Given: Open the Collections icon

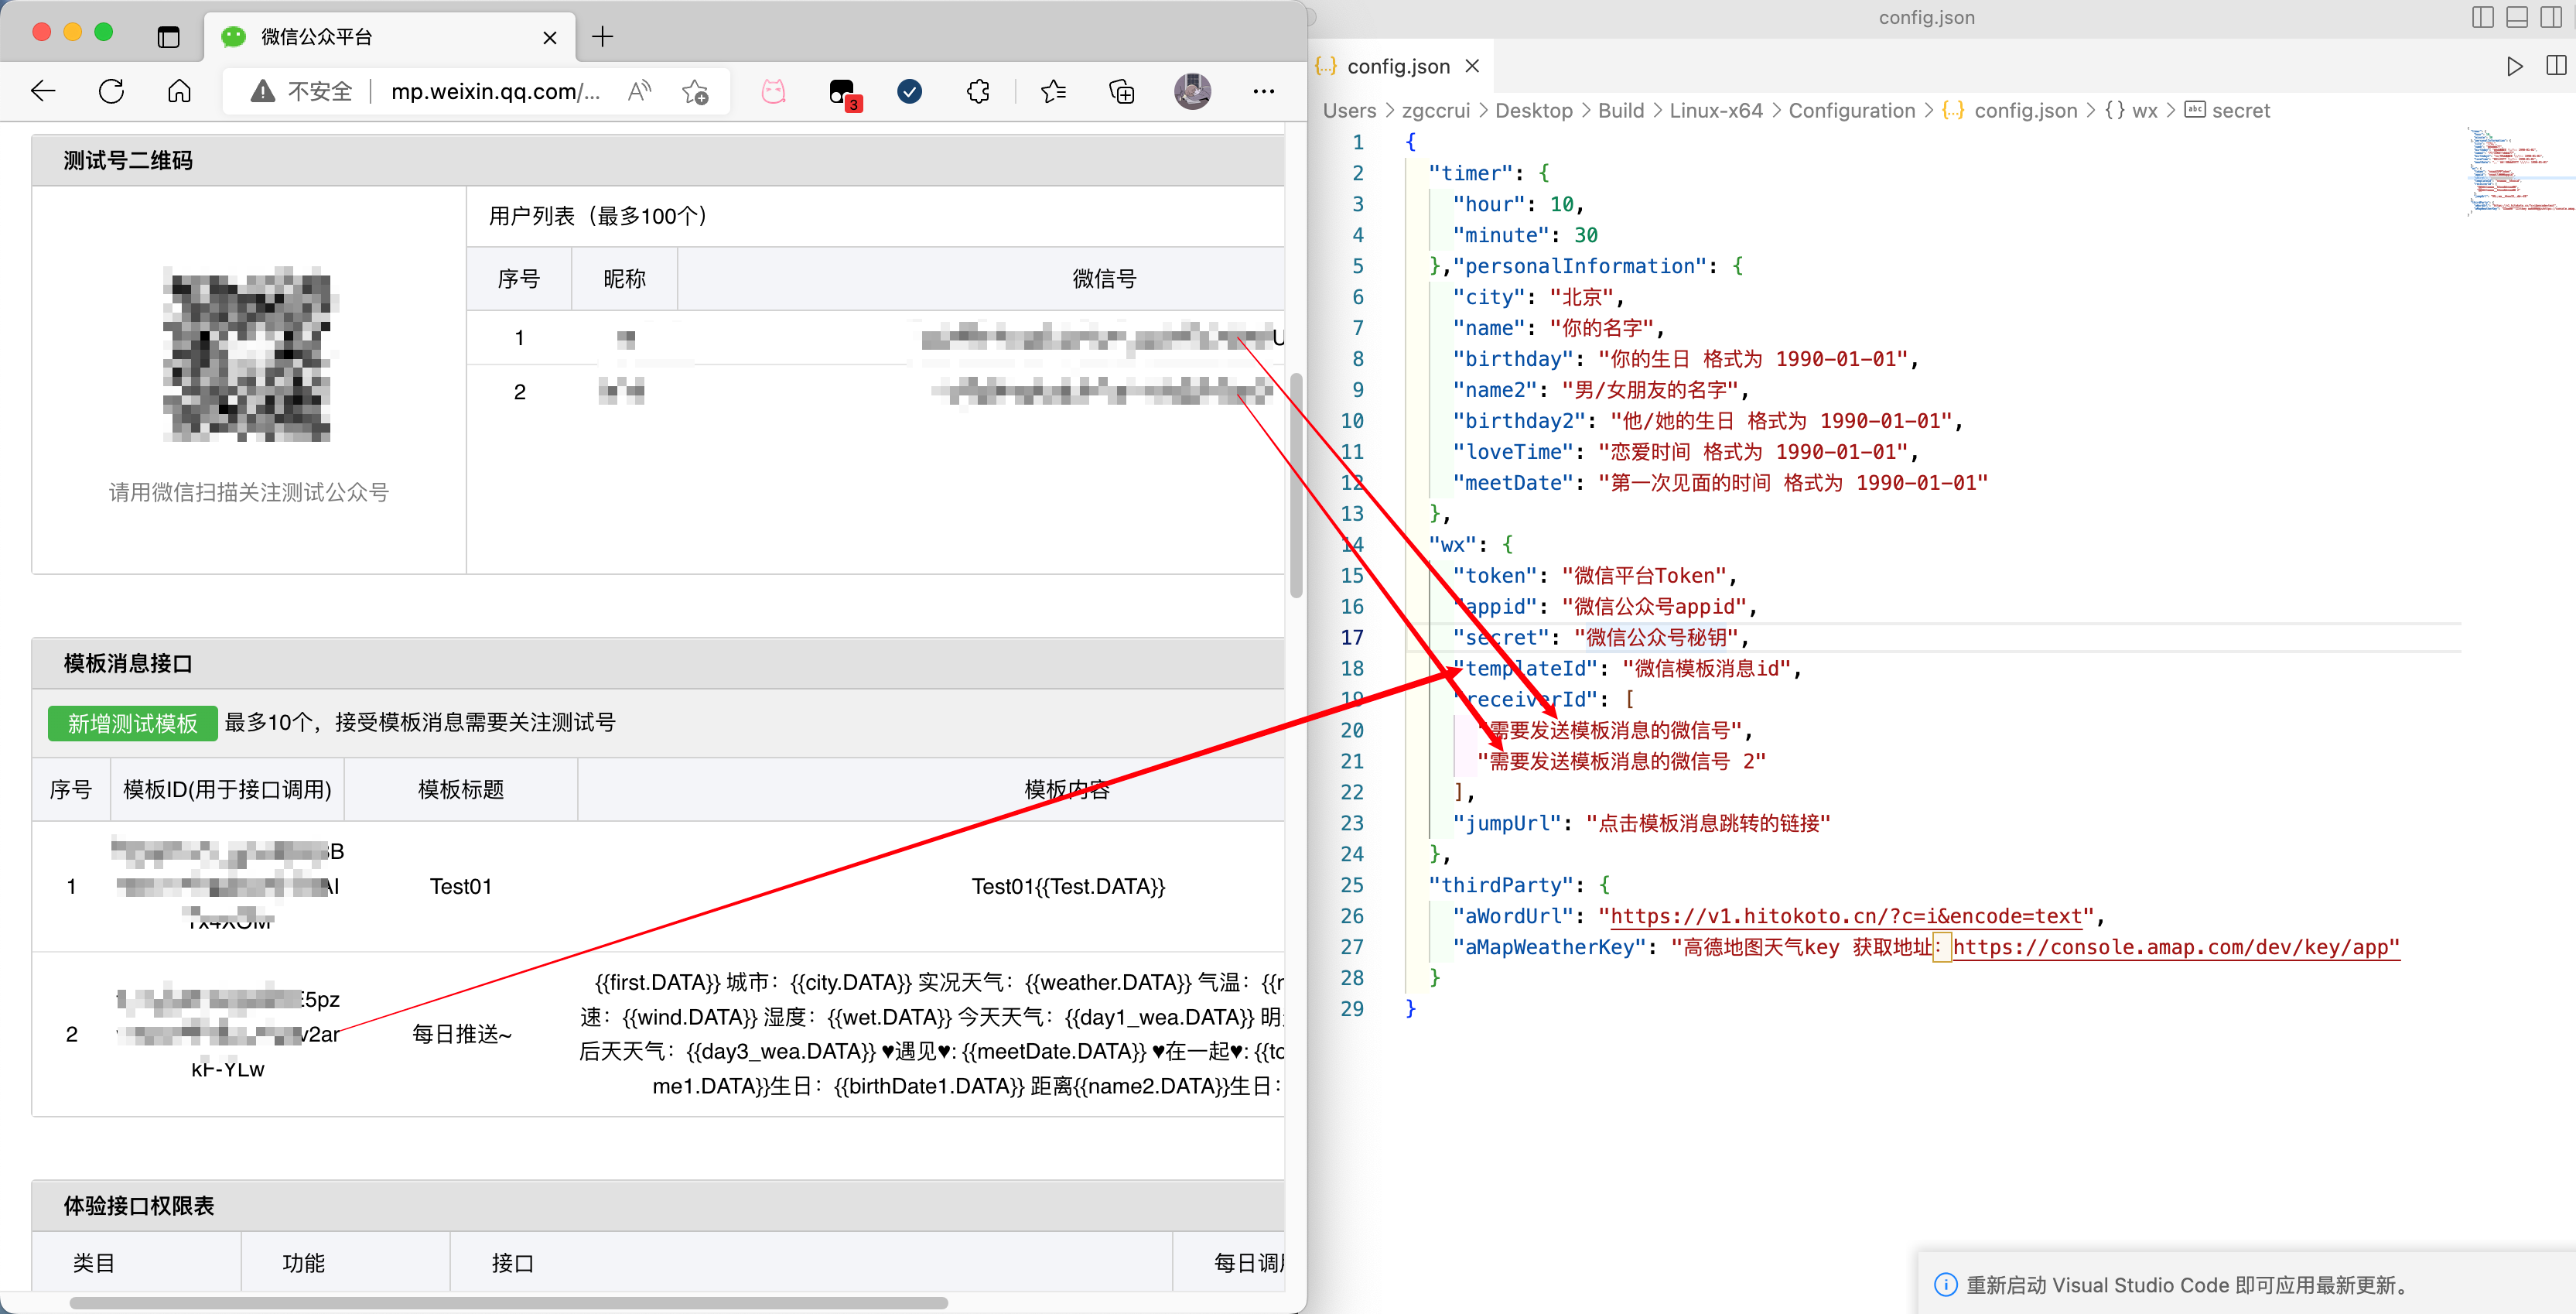Looking at the screenshot, I should point(1121,92).
